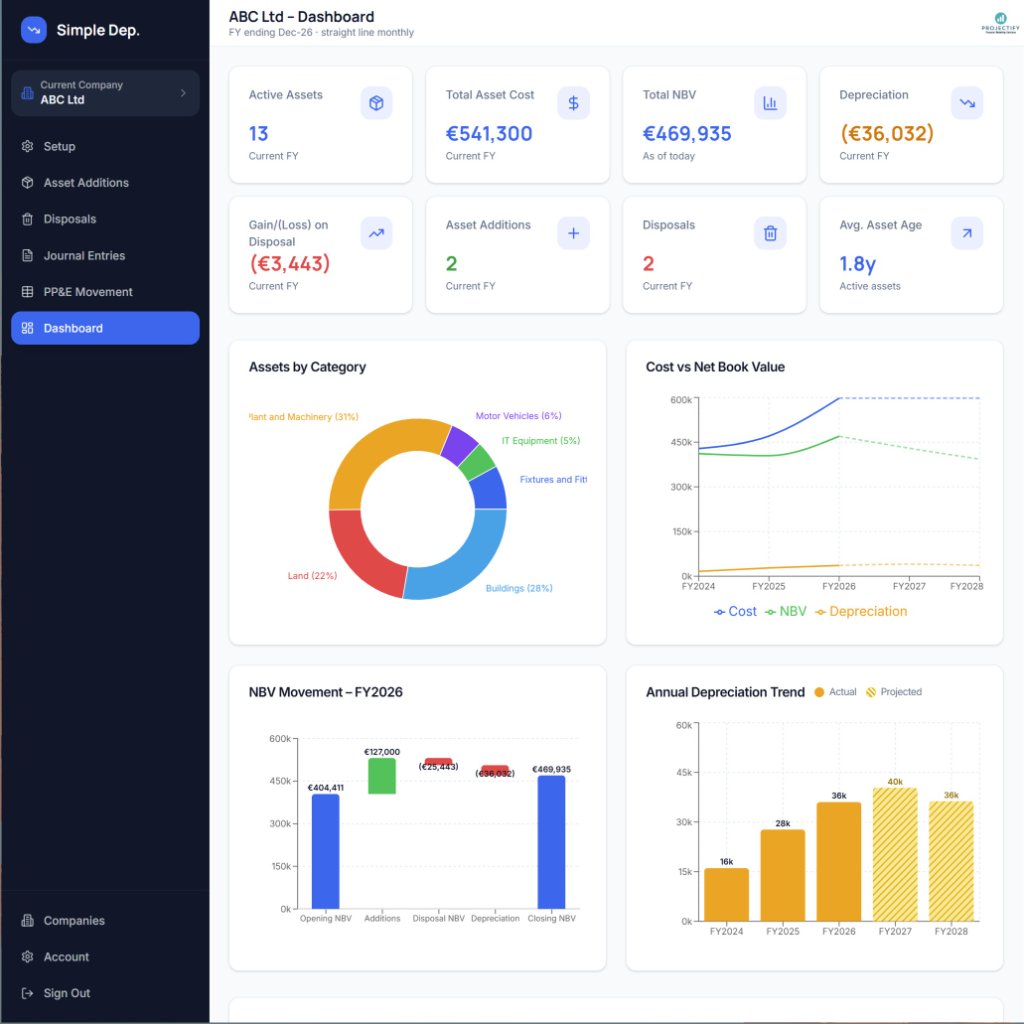Click the Depreciation trending-down icon
This screenshot has height=1024, width=1024.
pos(967,103)
